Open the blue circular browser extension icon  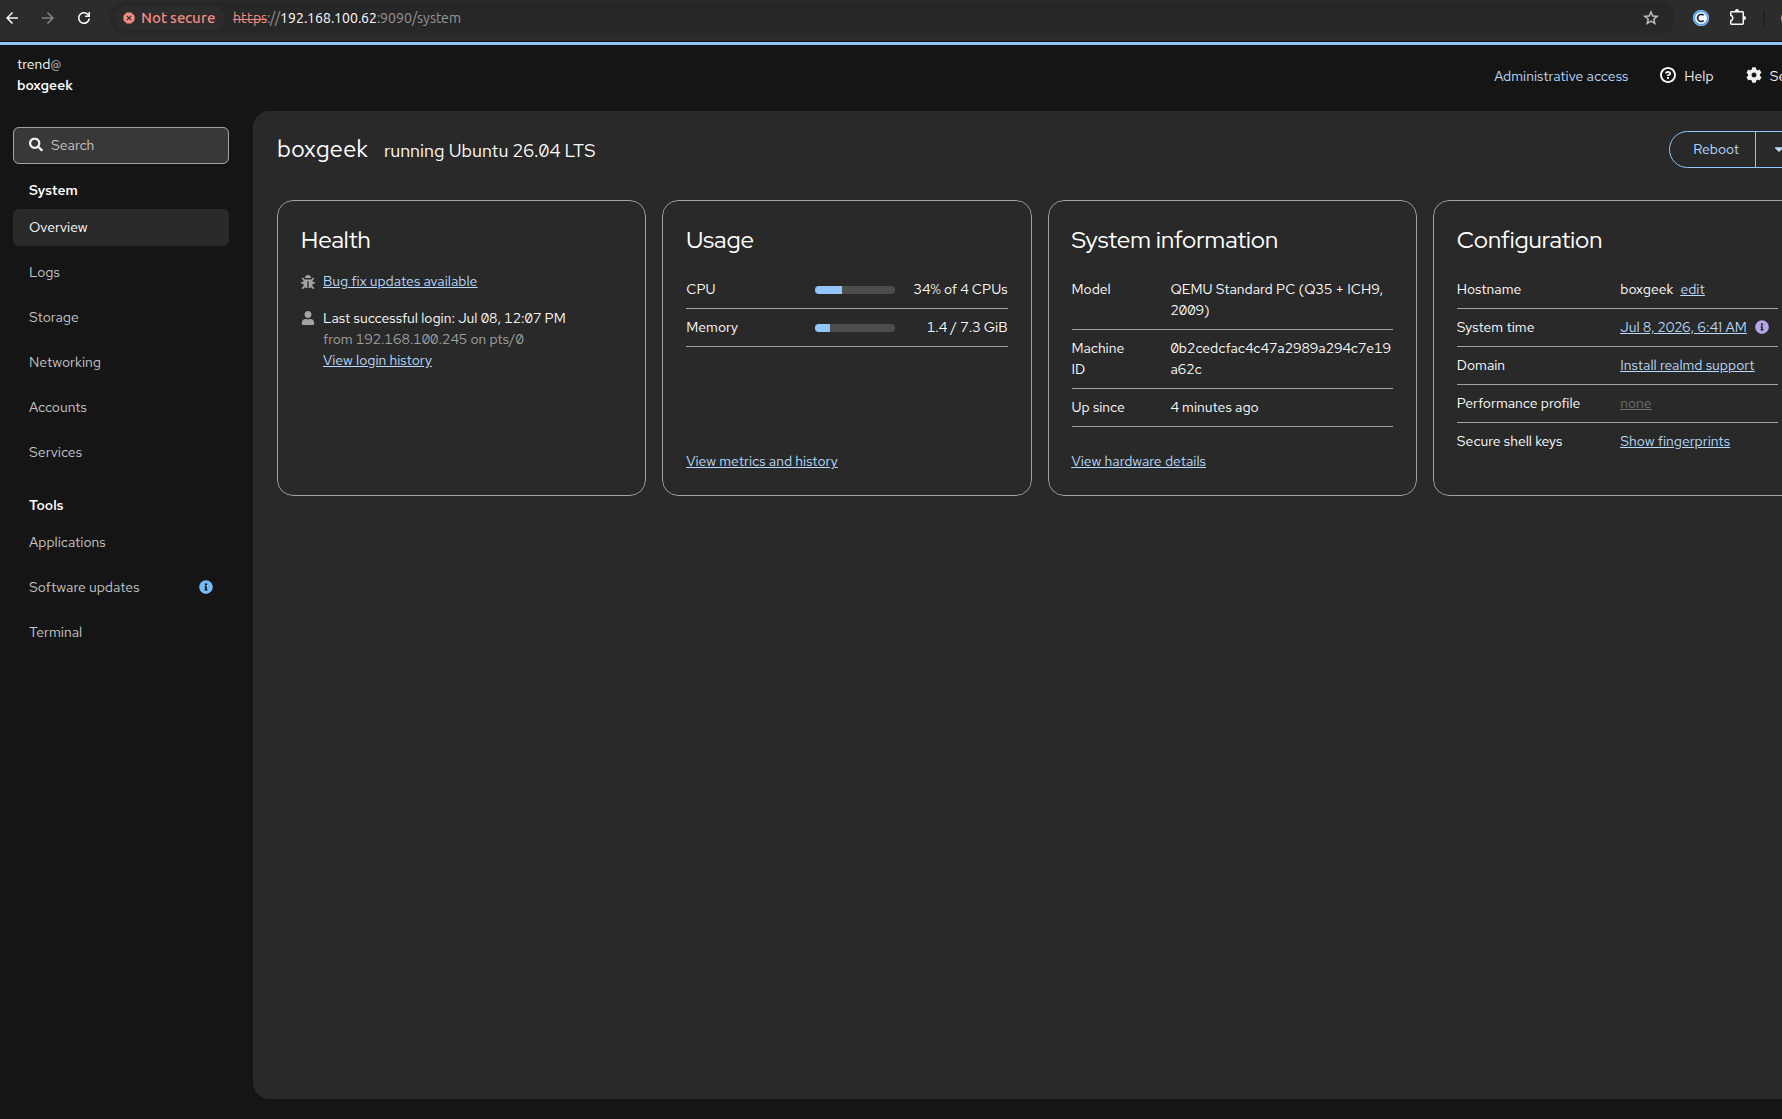1701,18
